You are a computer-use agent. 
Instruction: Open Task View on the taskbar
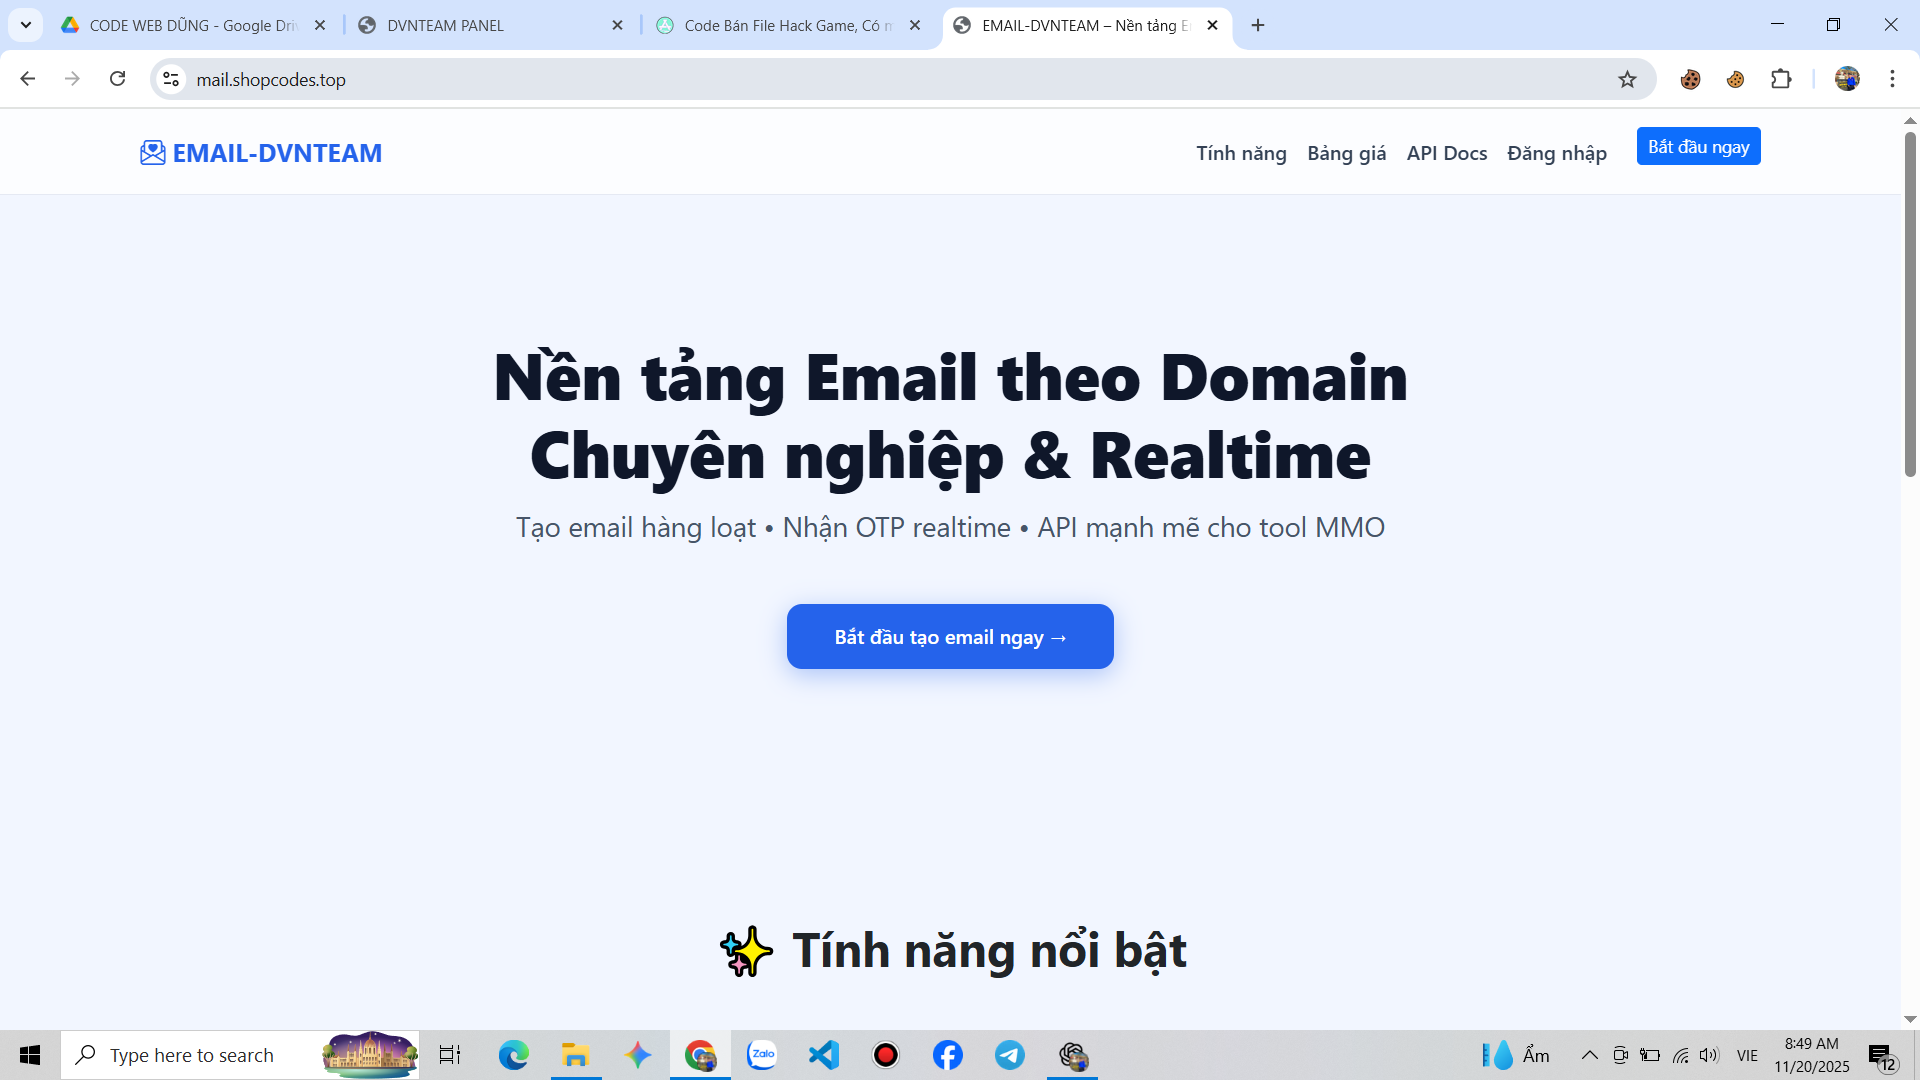point(450,1055)
